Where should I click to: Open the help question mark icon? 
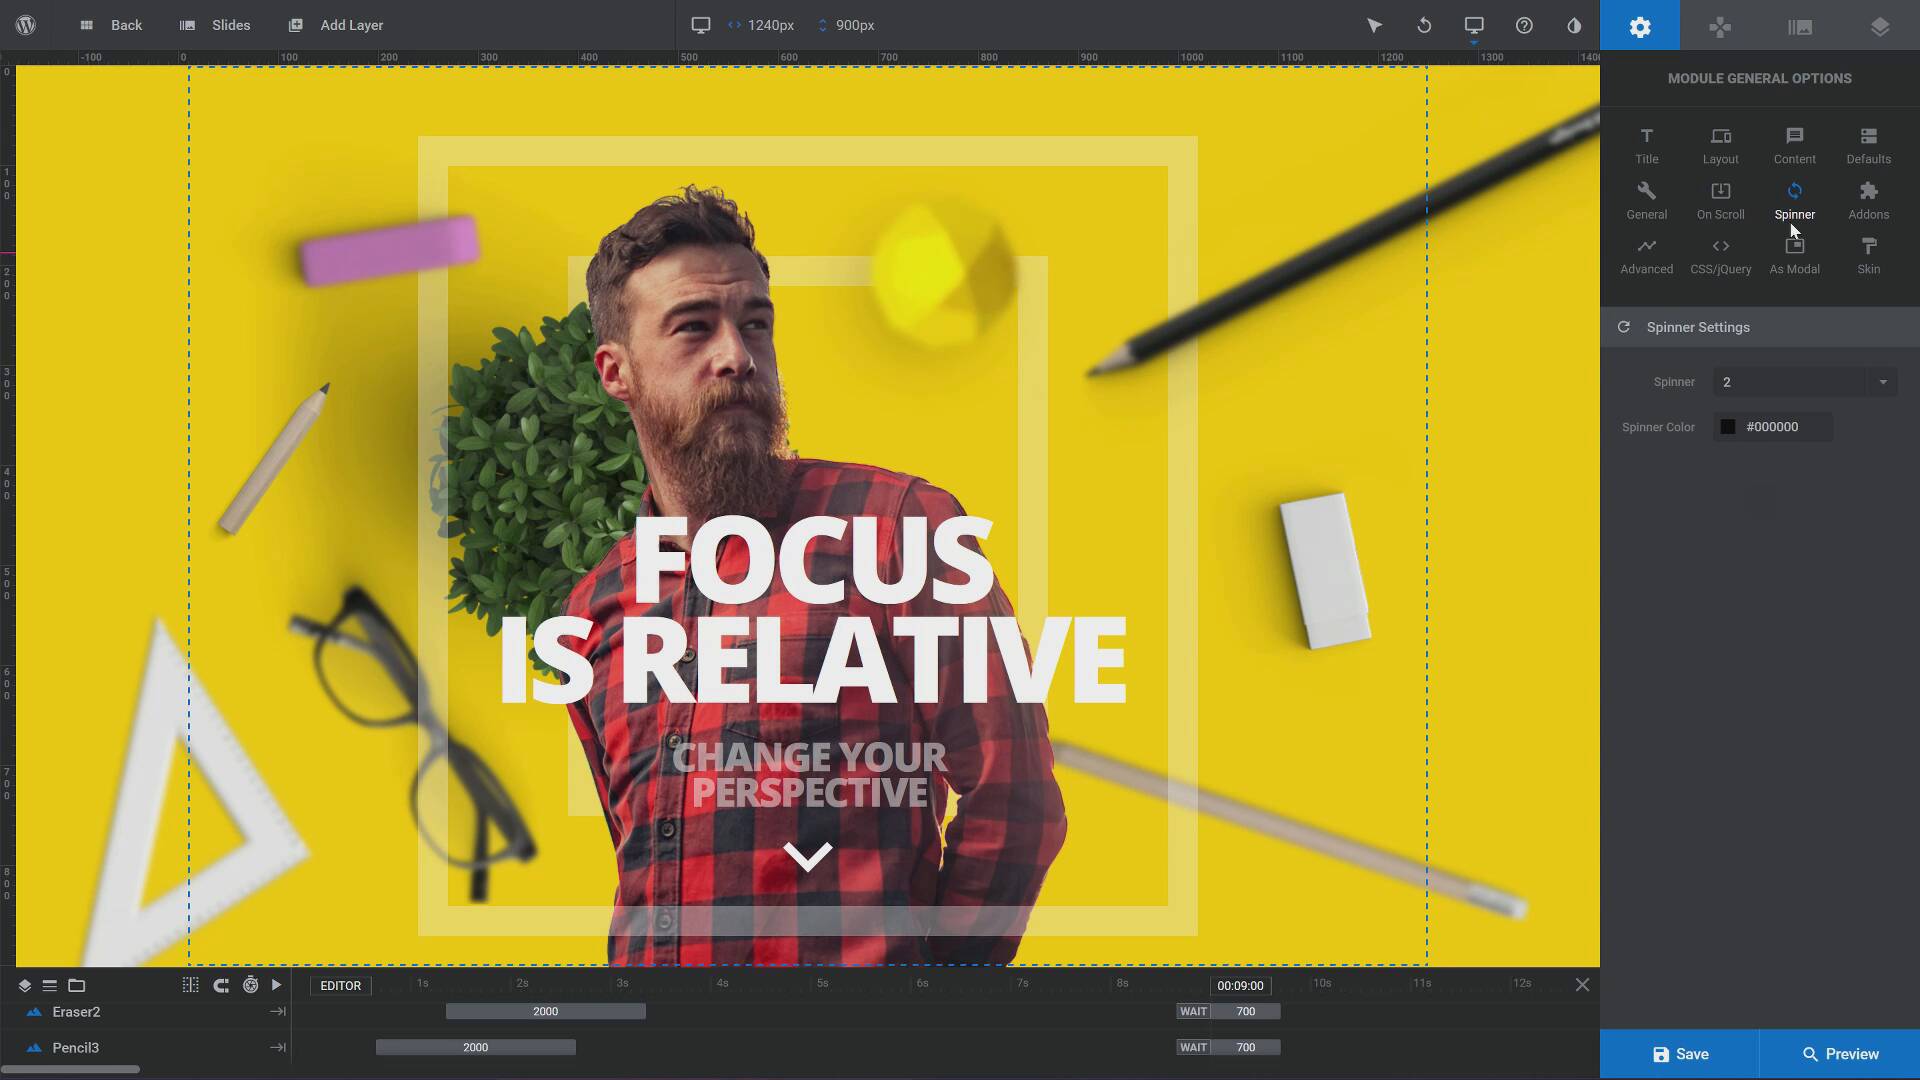pyautogui.click(x=1524, y=25)
